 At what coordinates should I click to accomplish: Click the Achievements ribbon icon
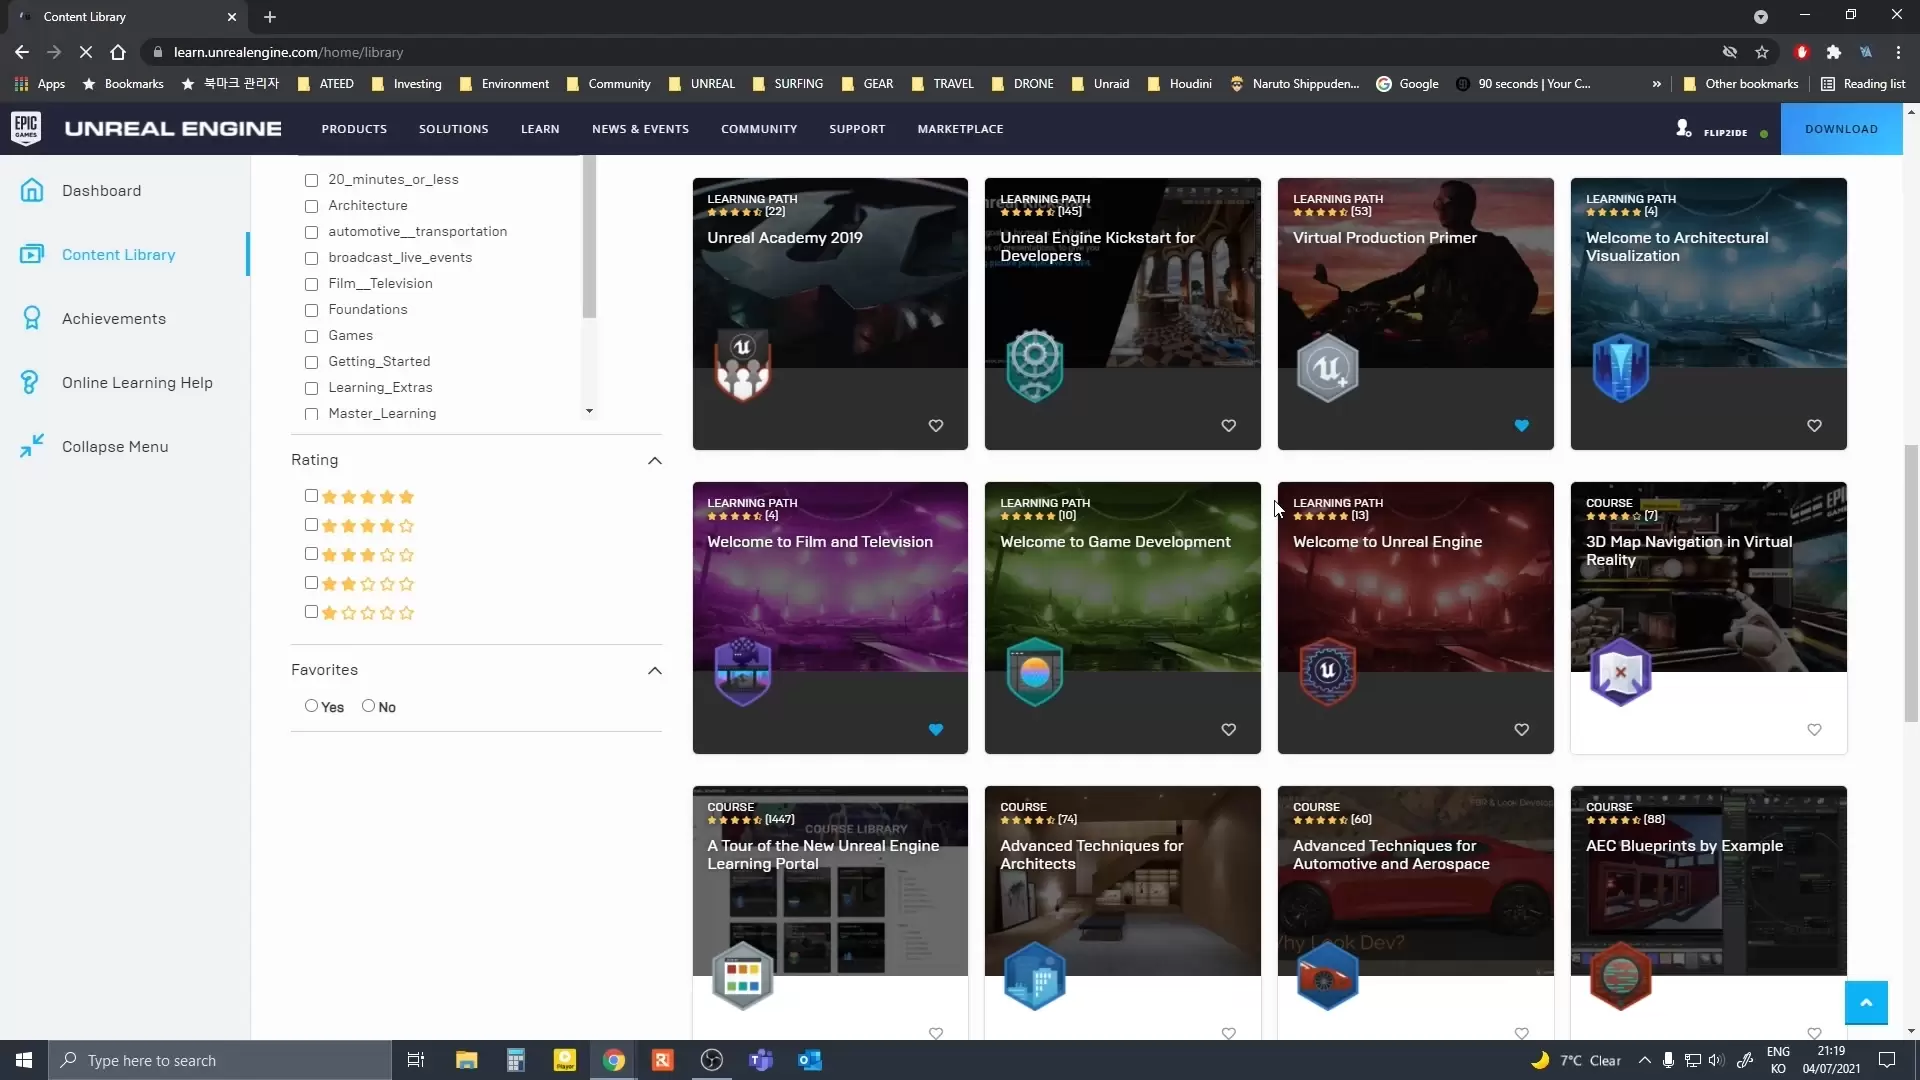click(x=32, y=318)
